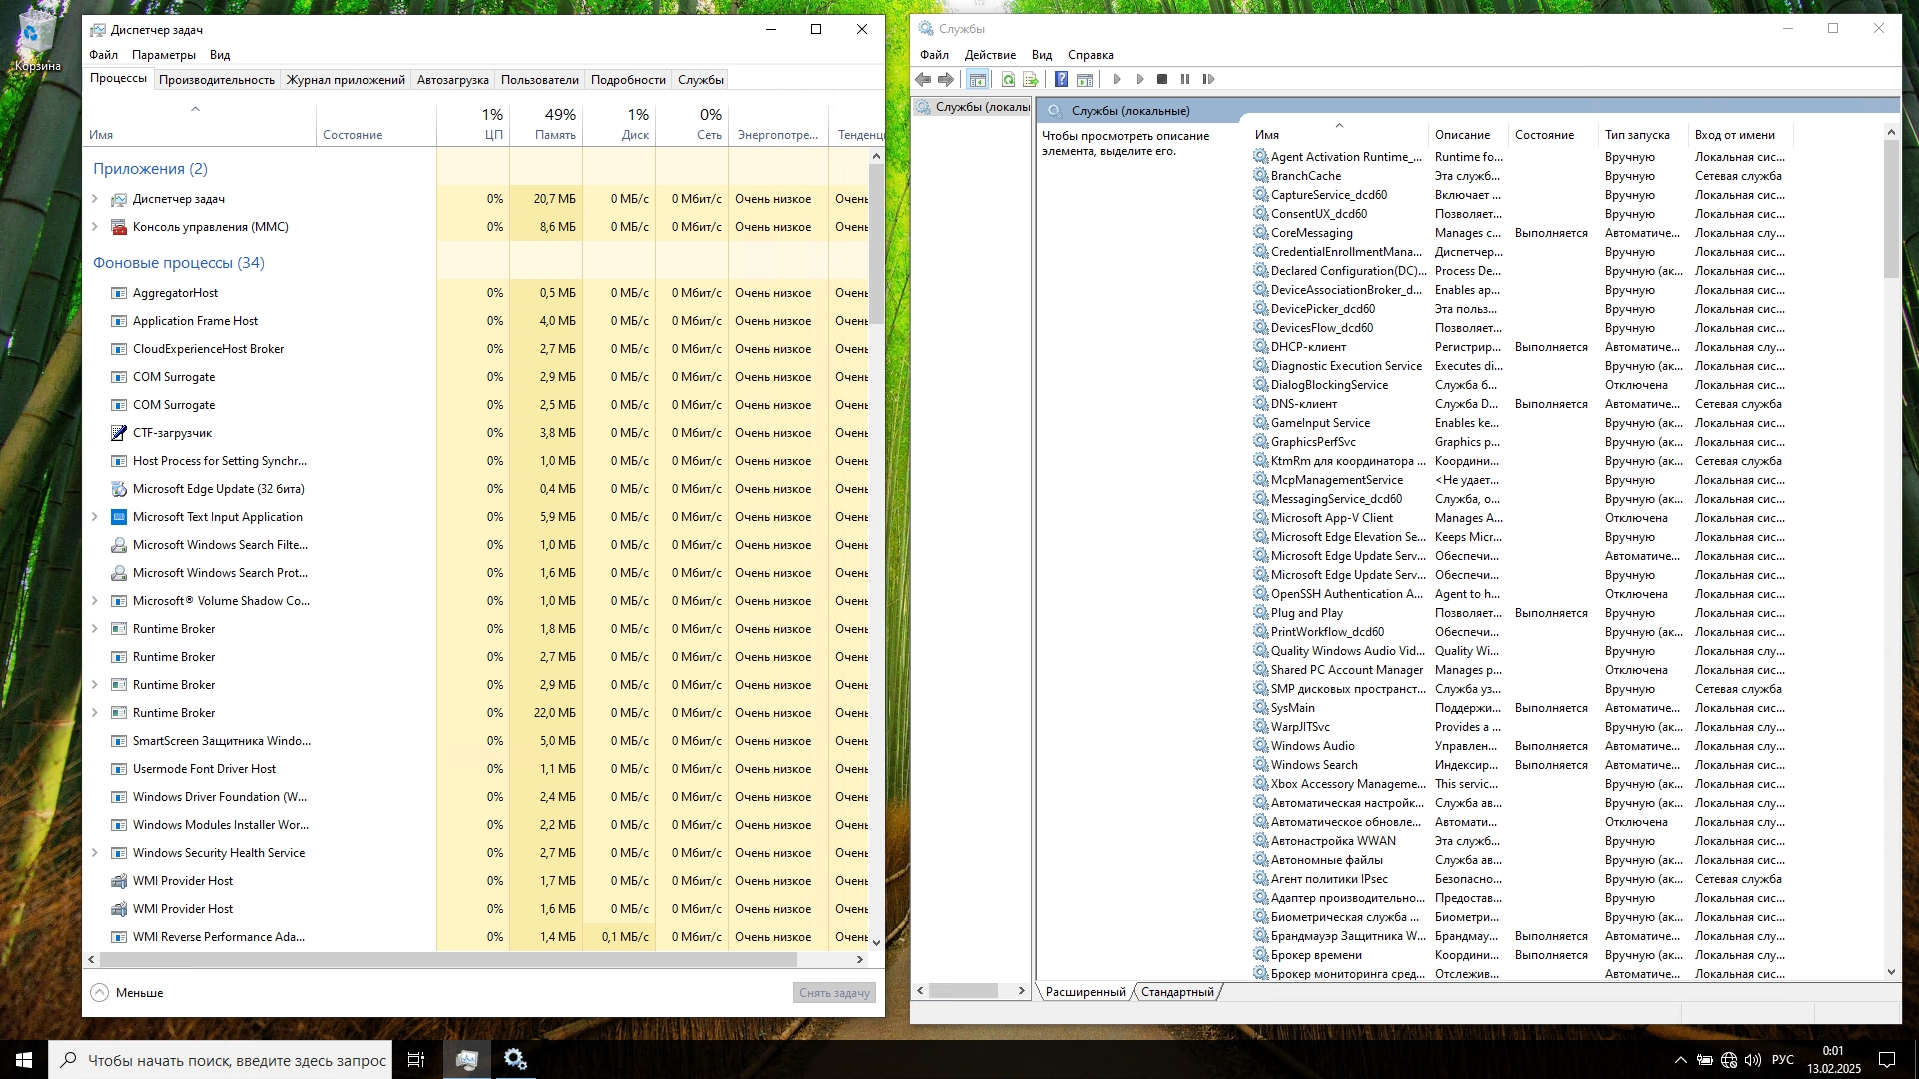Collapse Task Manager with Меньше button

point(127,993)
